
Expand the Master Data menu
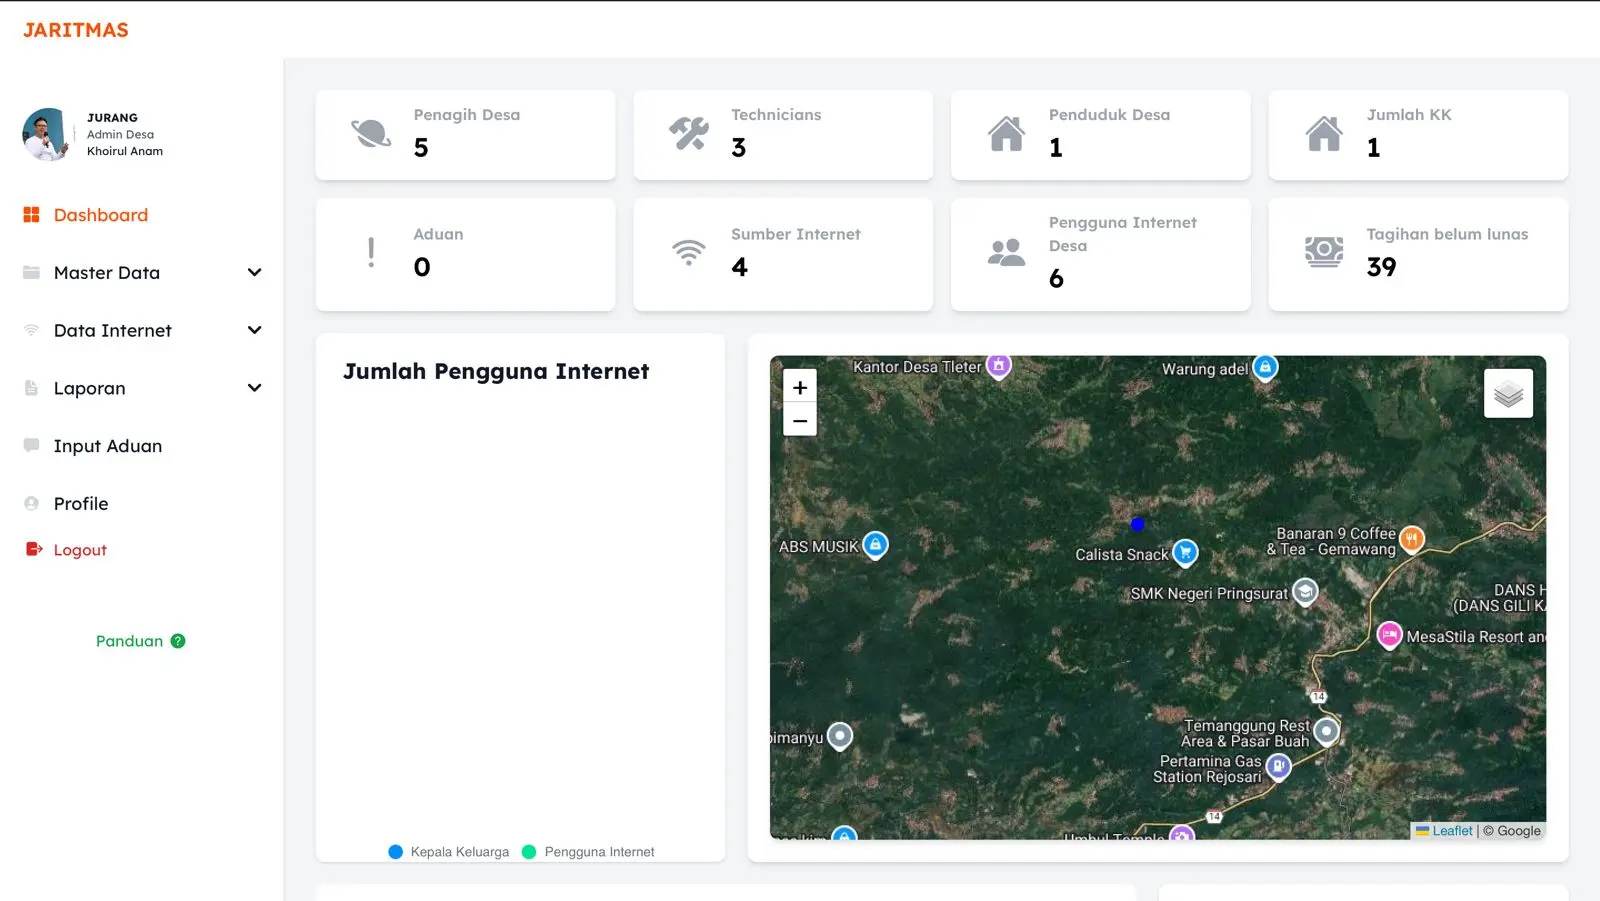pyautogui.click(x=254, y=273)
